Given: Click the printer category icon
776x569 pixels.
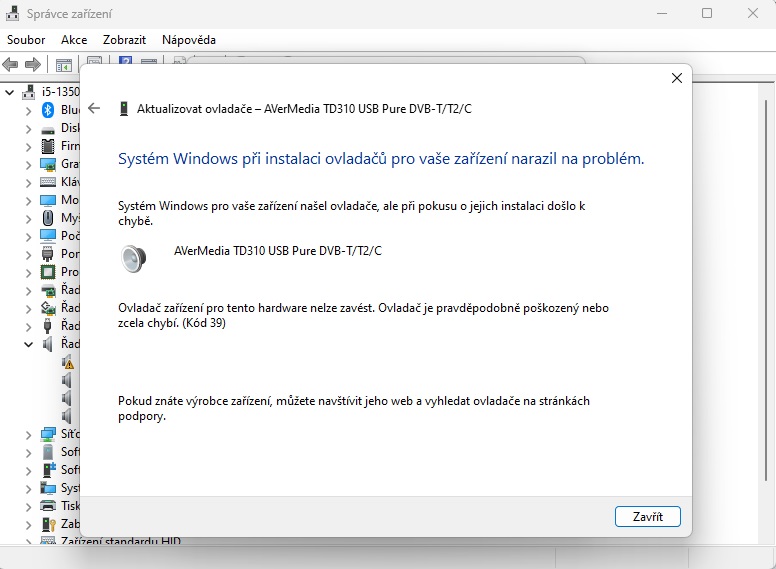Looking at the screenshot, I should 47,506.
